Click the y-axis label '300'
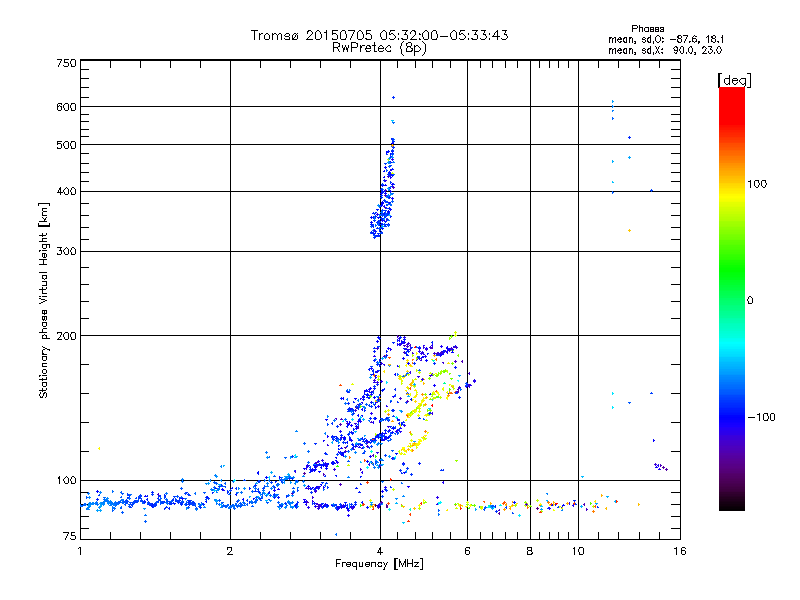This screenshot has height=600, width=800. click(x=66, y=252)
